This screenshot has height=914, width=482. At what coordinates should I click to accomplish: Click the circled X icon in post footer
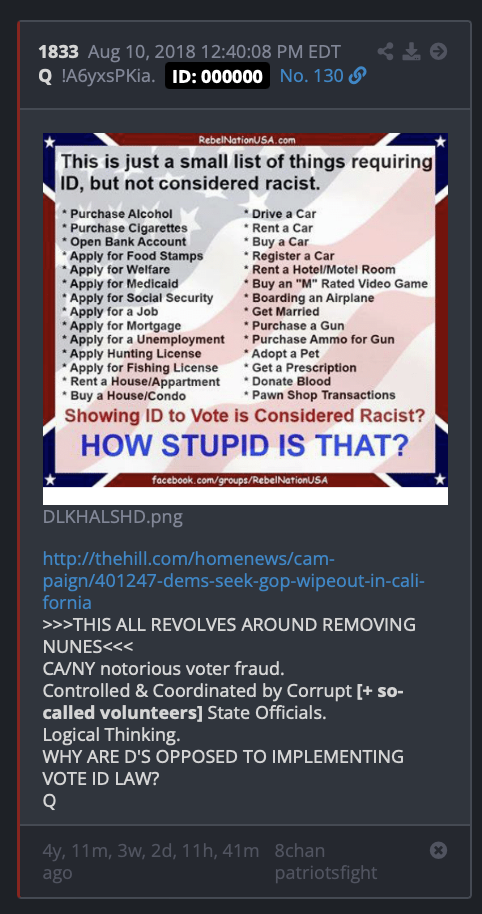coord(438,850)
